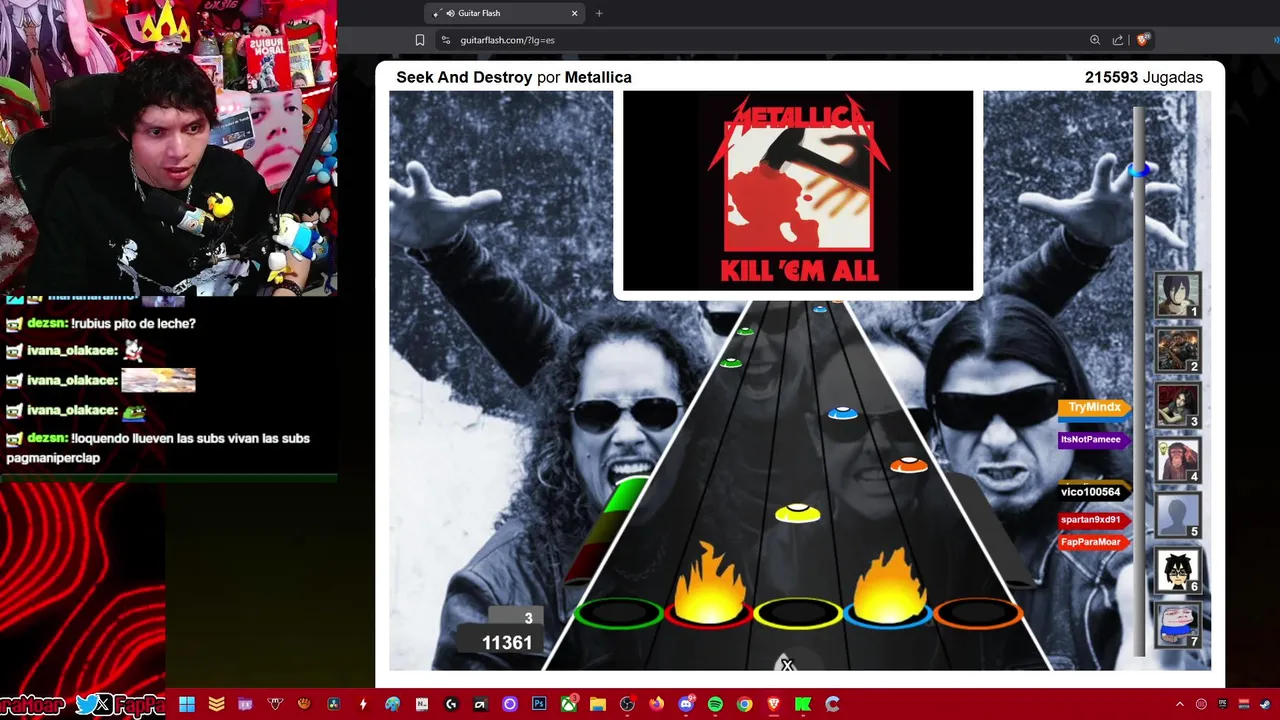The height and width of the screenshot is (720, 1280).
Task: Open File Explorer folder icon in taskbar
Action: [x=598, y=704]
